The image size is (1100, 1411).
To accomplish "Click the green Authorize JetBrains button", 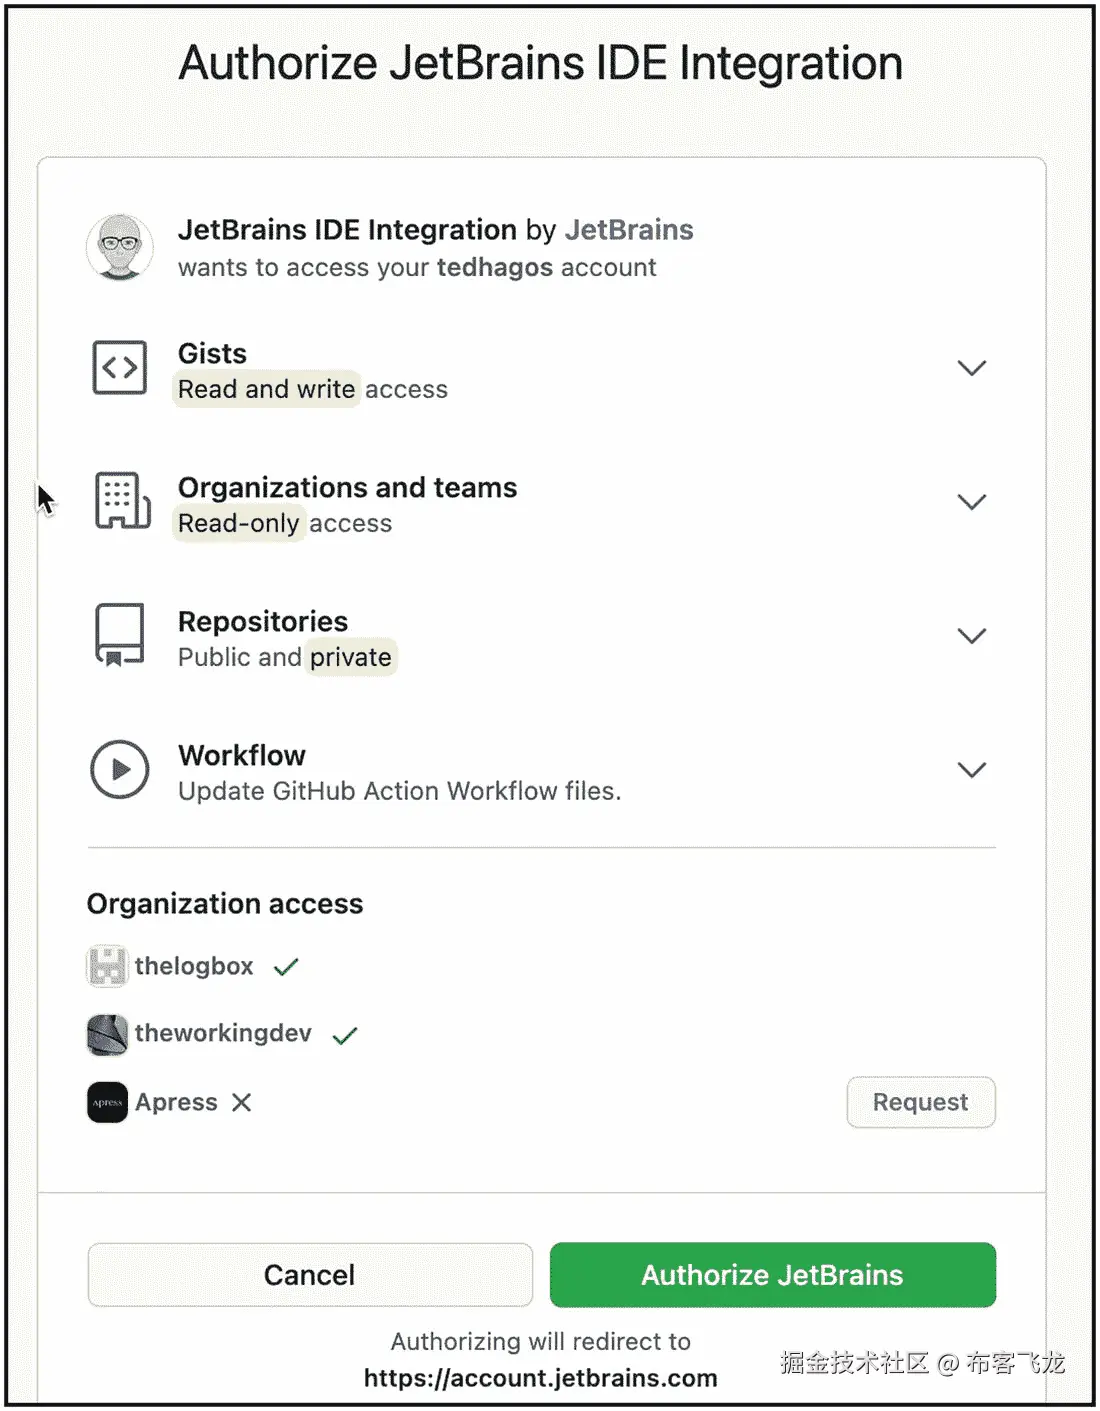I will (x=772, y=1275).
